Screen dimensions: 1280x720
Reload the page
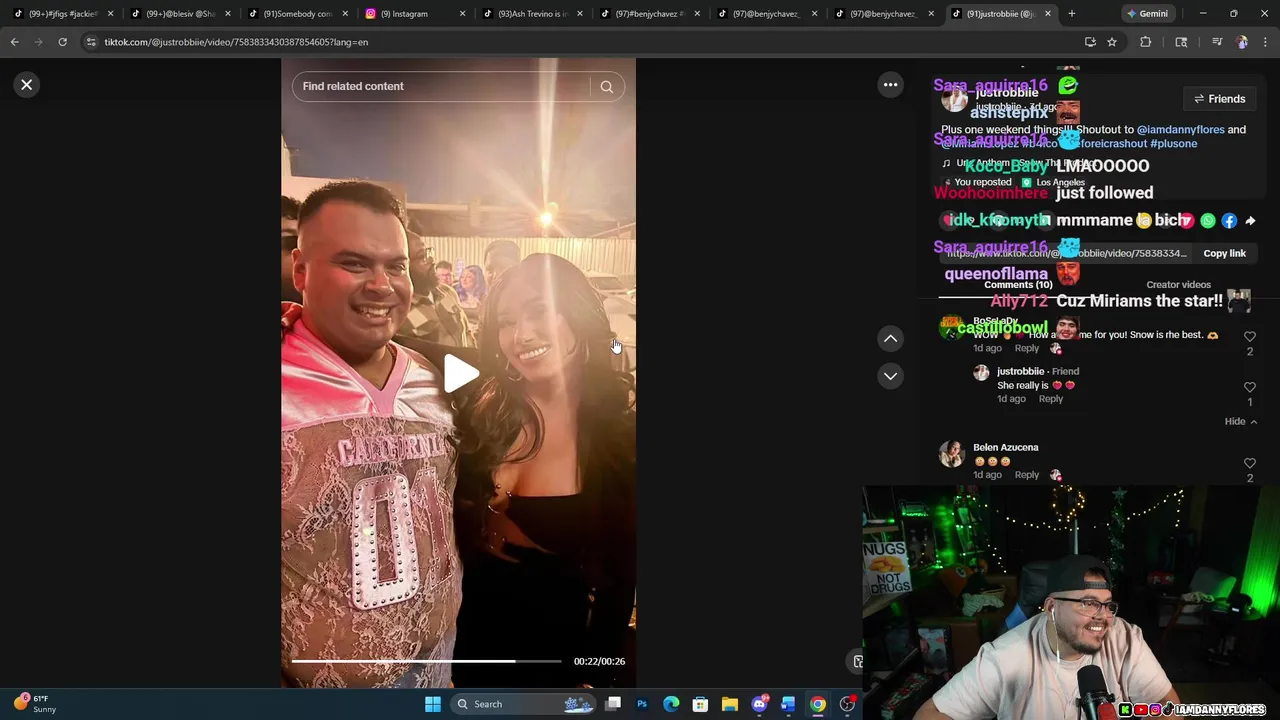click(x=62, y=42)
